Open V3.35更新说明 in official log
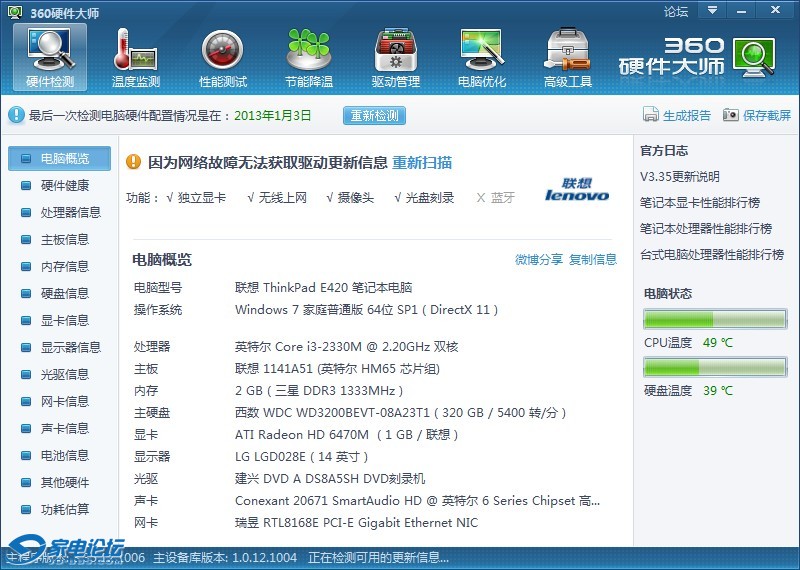This screenshot has width=800, height=570. pos(680,176)
